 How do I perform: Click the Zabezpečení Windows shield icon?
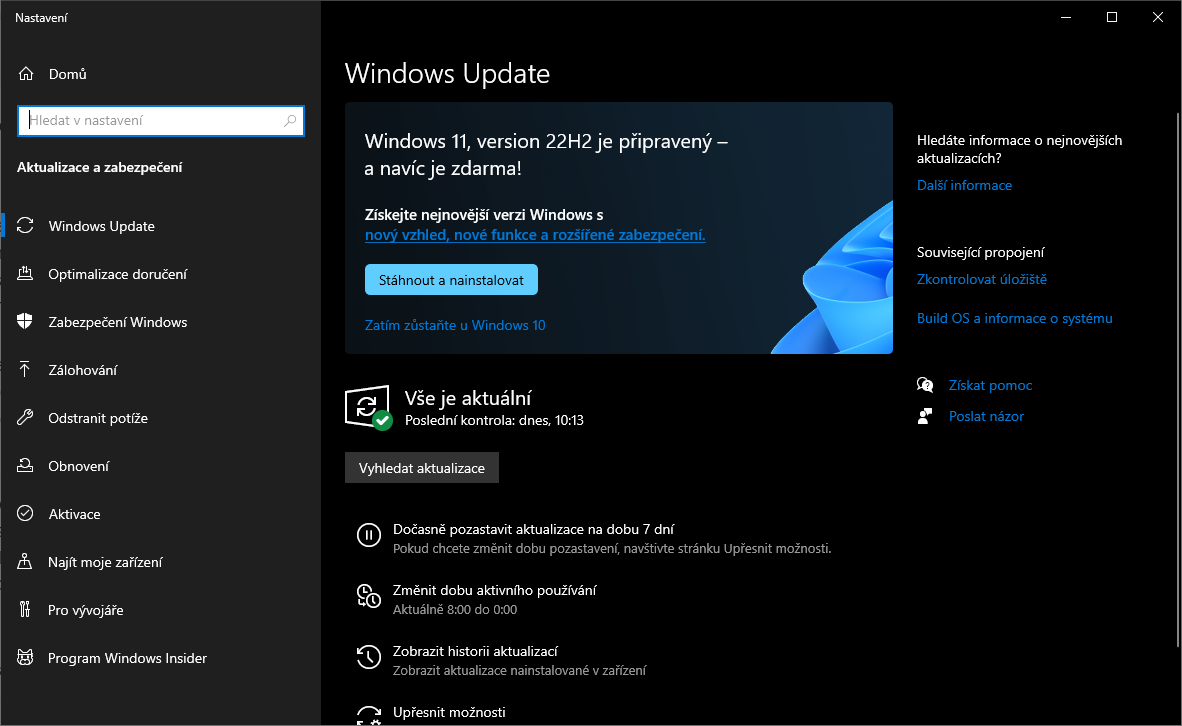(x=25, y=321)
